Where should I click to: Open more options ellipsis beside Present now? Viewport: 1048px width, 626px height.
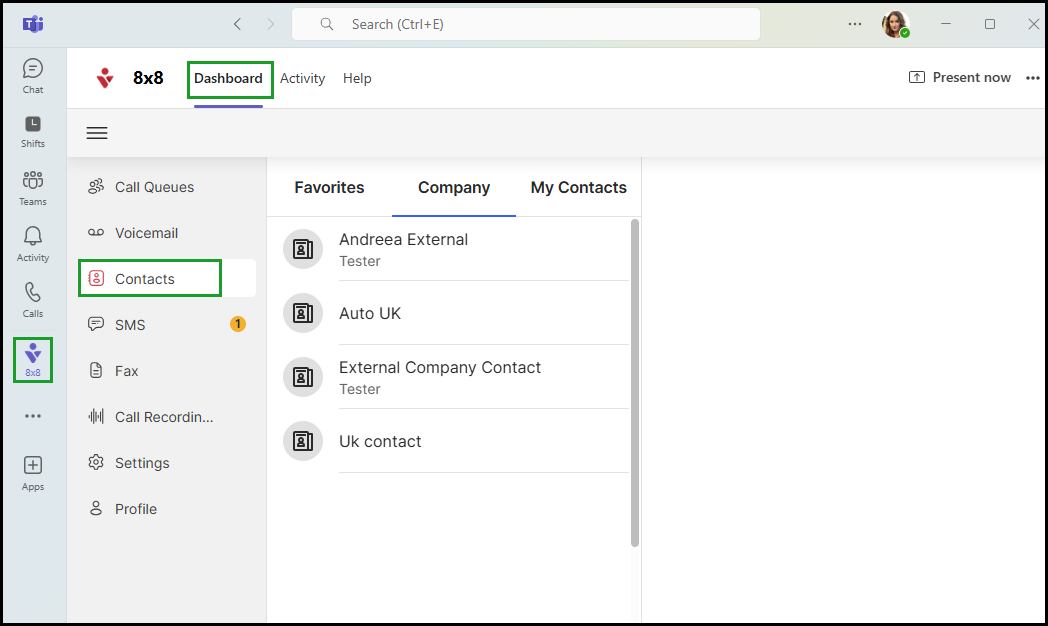[x=1033, y=78]
